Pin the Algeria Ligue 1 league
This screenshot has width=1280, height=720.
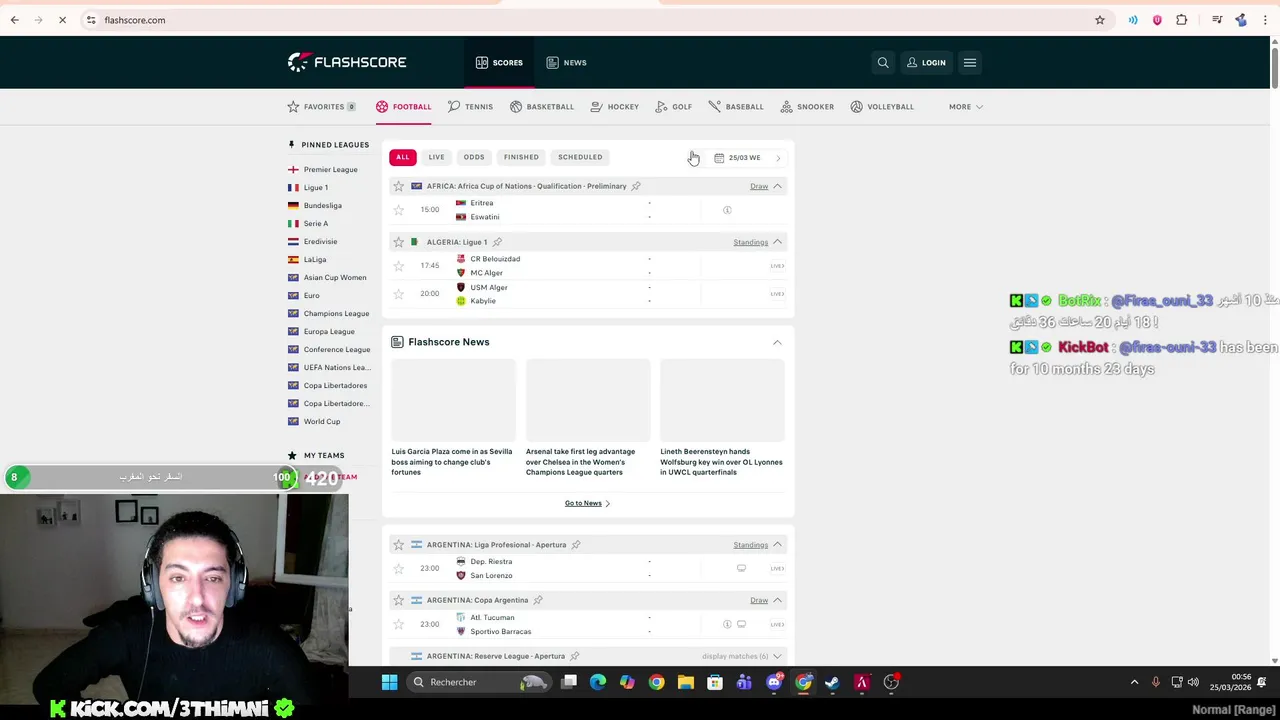point(497,242)
